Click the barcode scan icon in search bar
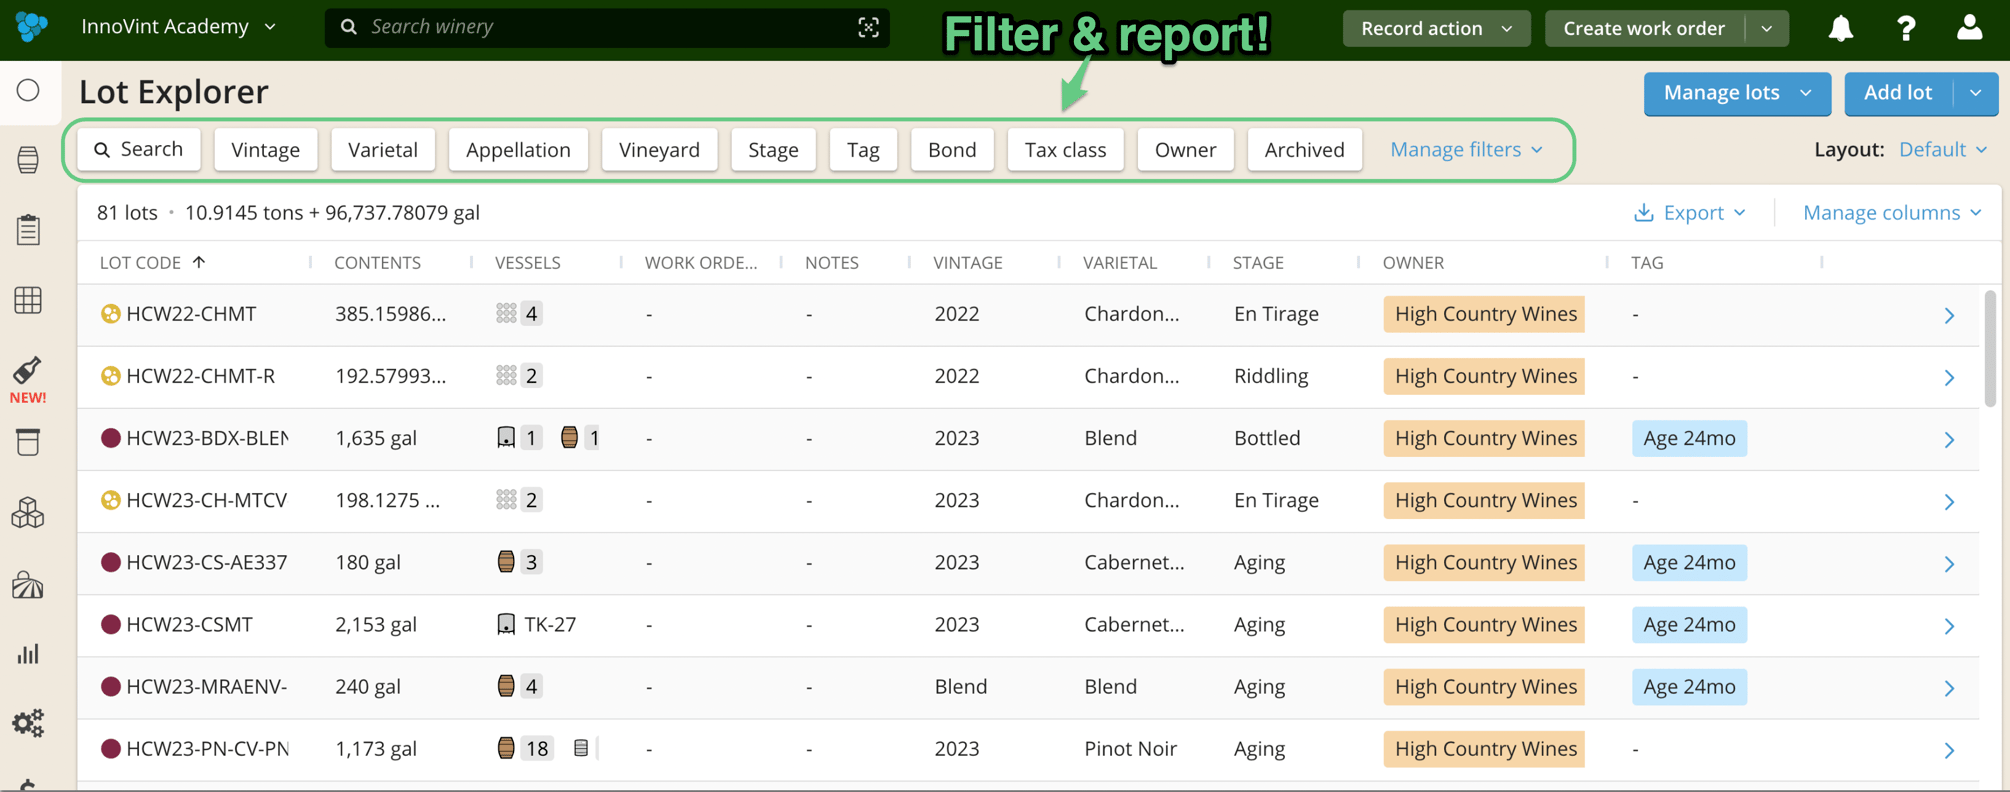 point(868,27)
